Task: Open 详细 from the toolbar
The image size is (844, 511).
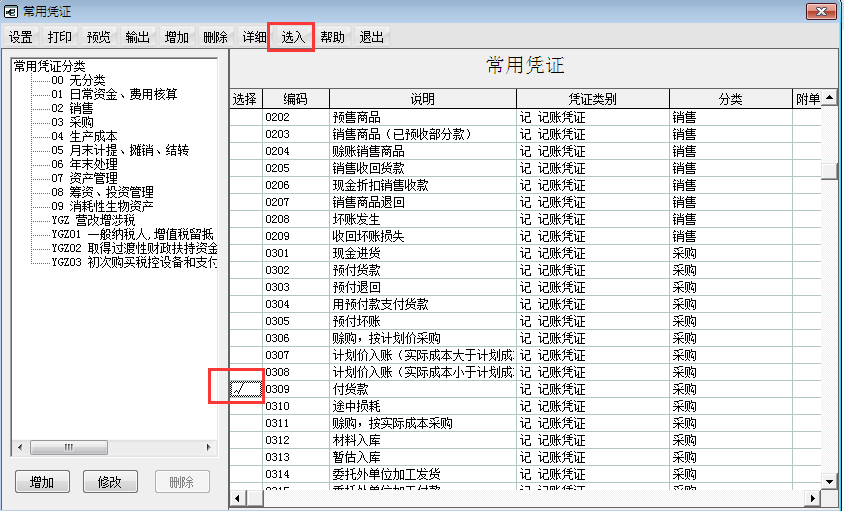Action: point(254,37)
